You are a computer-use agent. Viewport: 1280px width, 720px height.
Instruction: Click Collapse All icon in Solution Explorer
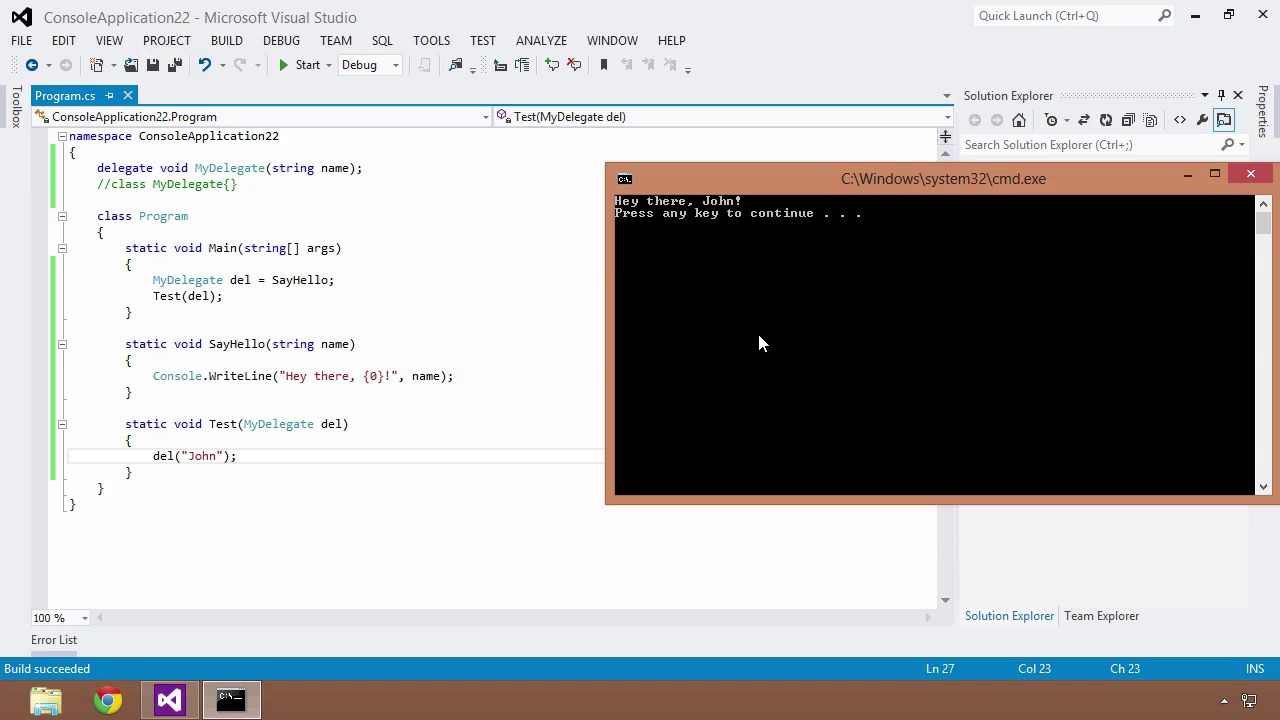tap(1128, 120)
